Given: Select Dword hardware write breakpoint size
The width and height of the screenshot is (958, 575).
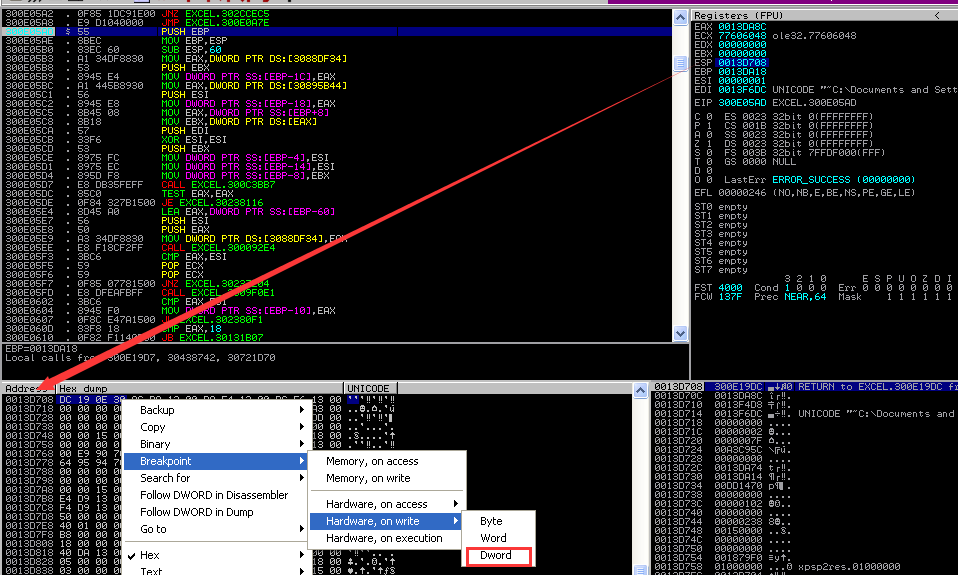Looking at the screenshot, I should (496, 555).
